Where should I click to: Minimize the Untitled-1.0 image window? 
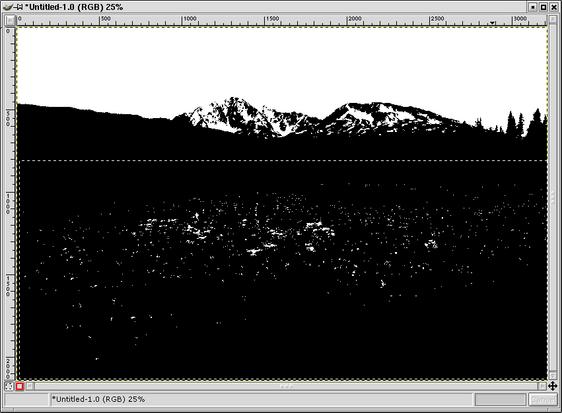533,7
